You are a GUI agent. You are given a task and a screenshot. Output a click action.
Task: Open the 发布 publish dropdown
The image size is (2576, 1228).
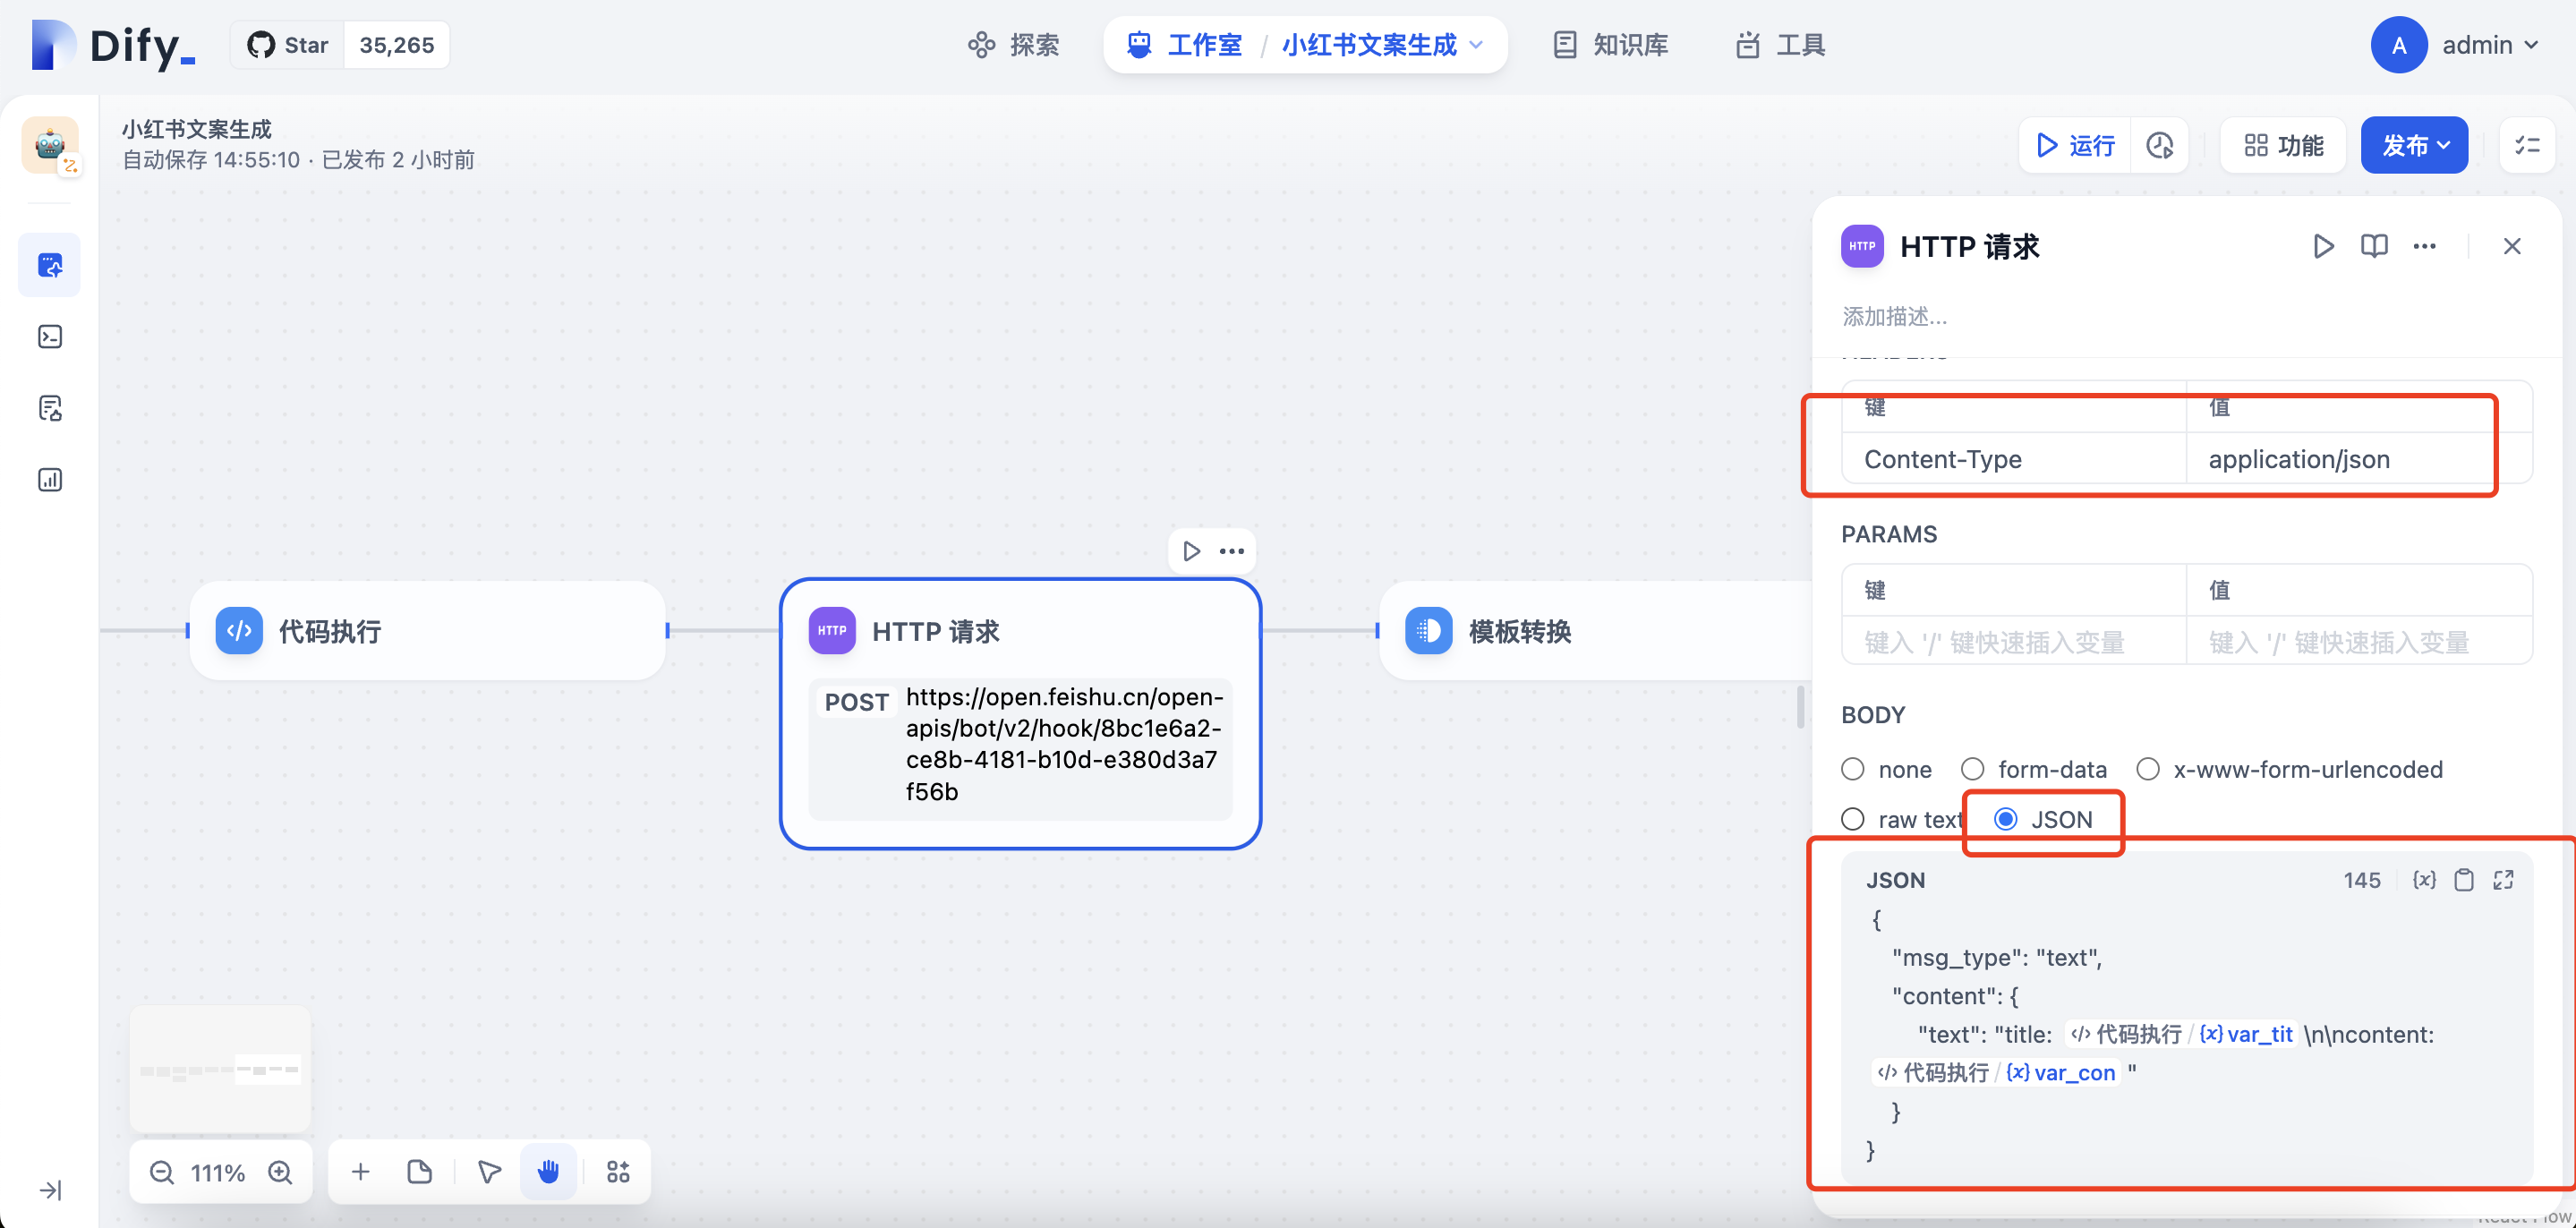(x=2414, y=146)
